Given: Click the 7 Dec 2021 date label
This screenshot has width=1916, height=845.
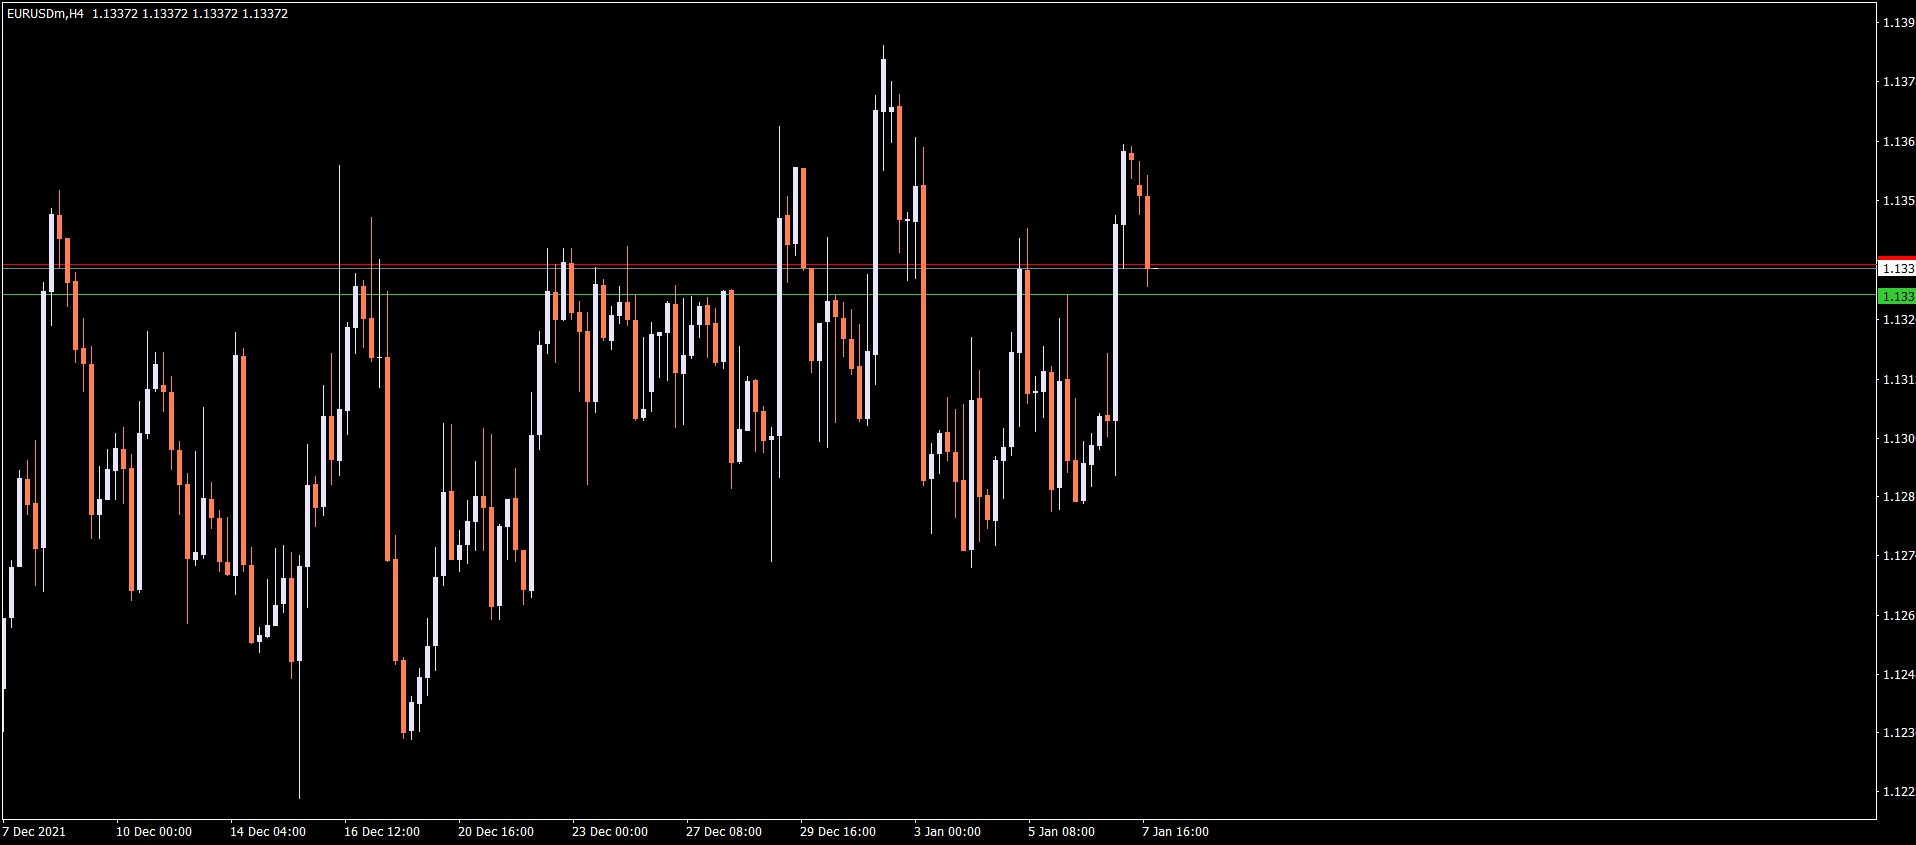Looking at the screenshot, I should tap(34, 832).
